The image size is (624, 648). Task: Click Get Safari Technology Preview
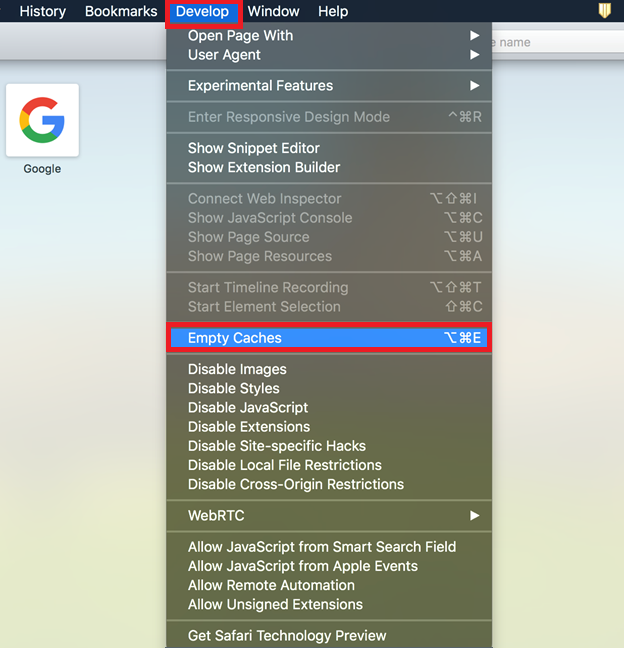(x=286, y=636)
